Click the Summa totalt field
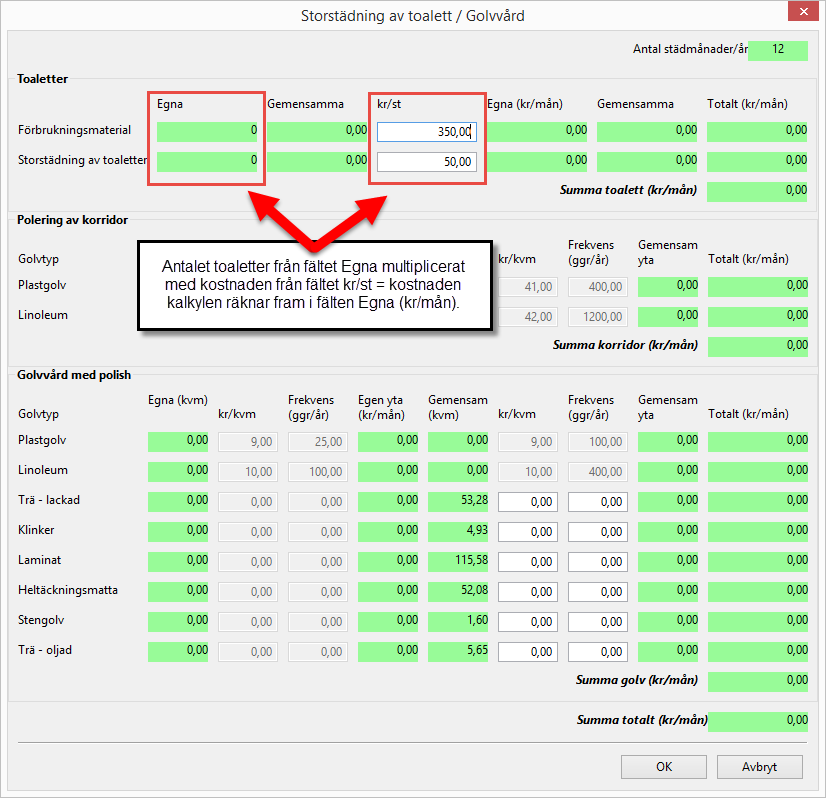The height and width of the screenshot is (798, 826). click(757, 721)
